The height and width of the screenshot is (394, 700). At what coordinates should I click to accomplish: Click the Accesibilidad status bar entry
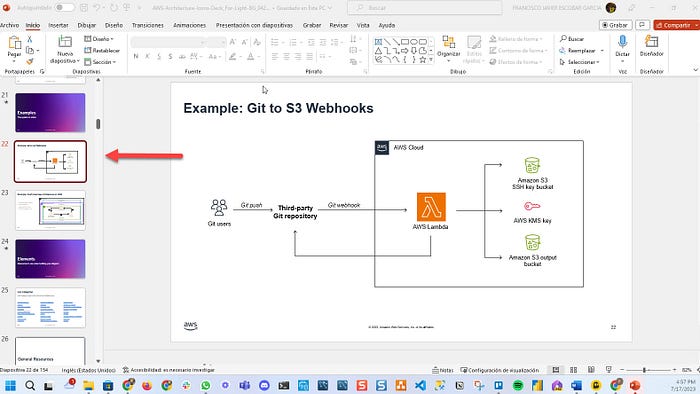tap(169, 370)
